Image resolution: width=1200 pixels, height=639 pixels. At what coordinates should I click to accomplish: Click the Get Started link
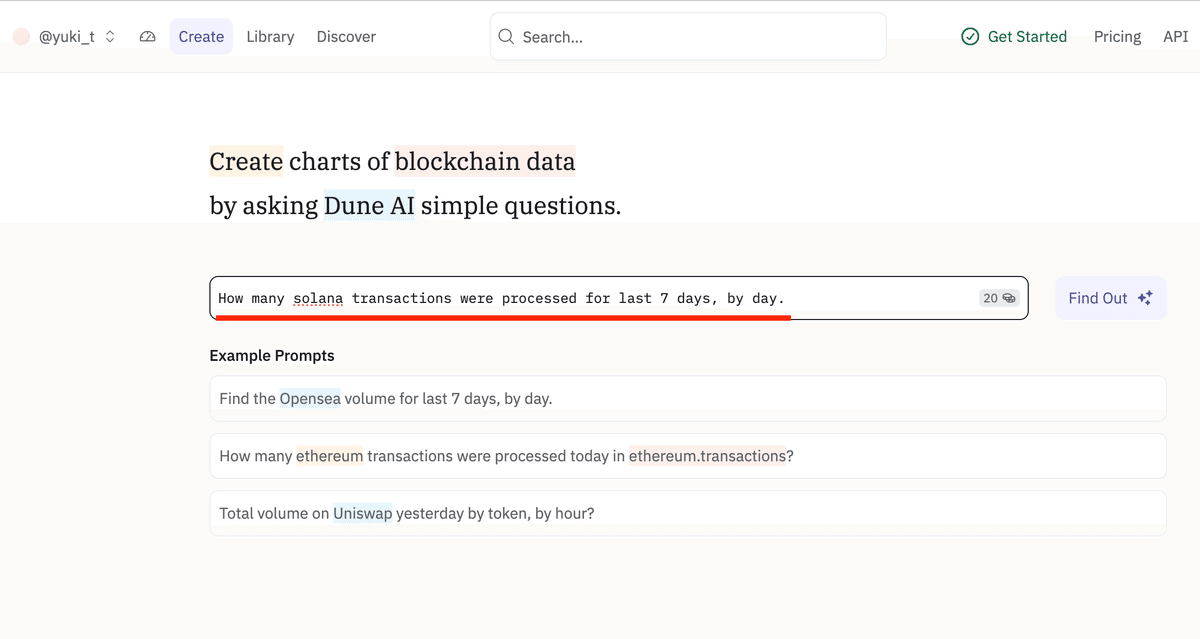(x=1014, y=36)
